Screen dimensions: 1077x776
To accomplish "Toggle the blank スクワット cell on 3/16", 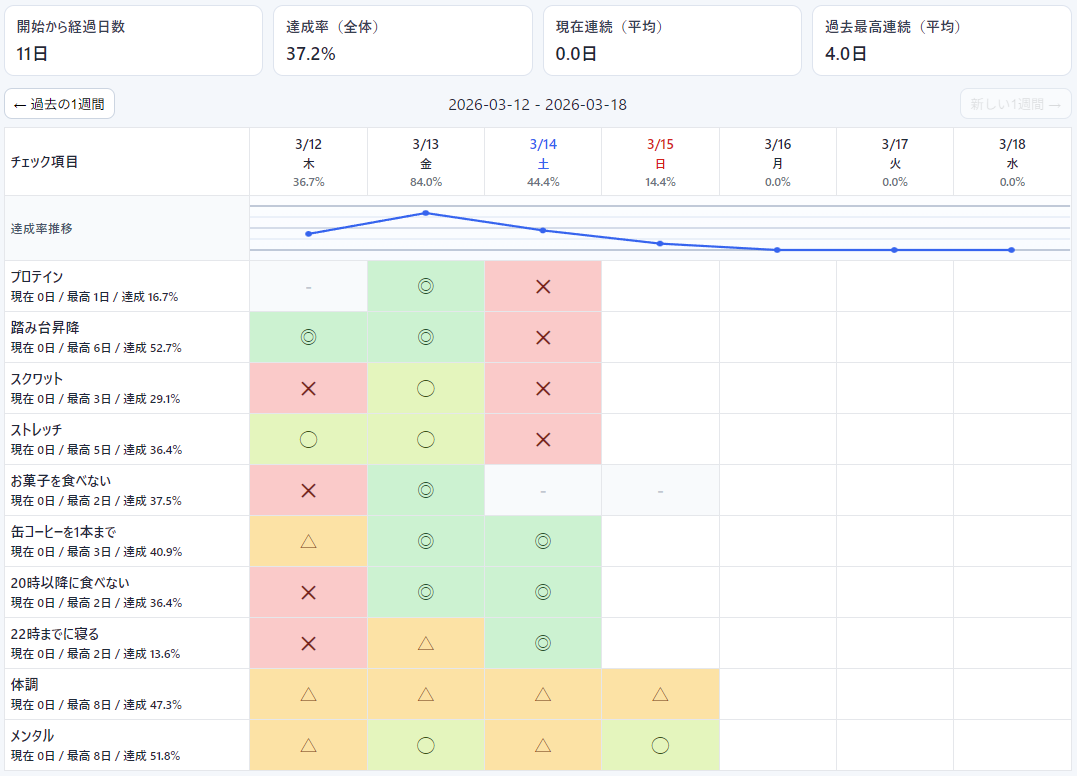I will click(778, 388).
